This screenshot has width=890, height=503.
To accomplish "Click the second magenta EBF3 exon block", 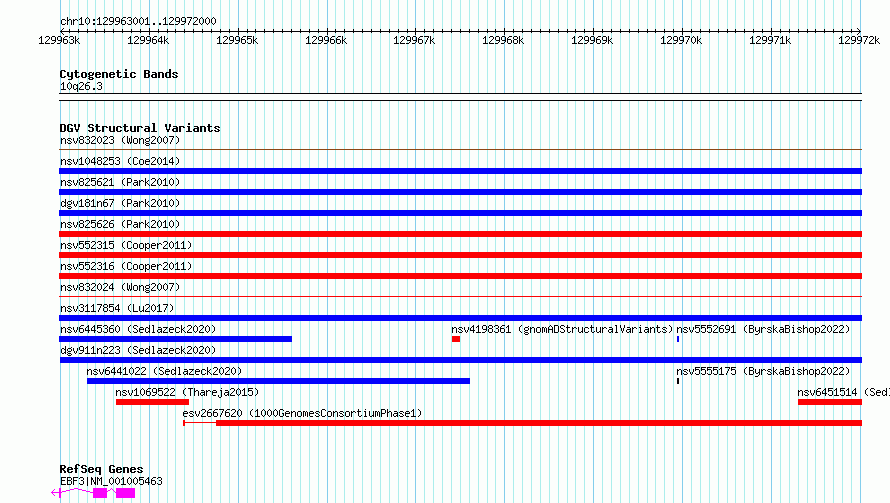I will tap(125, 493).
